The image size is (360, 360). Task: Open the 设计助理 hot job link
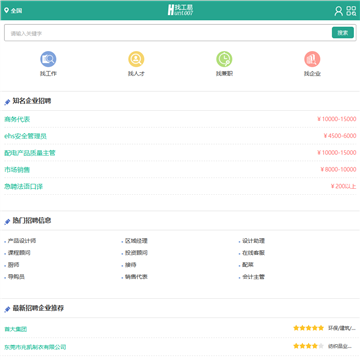(253, 241)
